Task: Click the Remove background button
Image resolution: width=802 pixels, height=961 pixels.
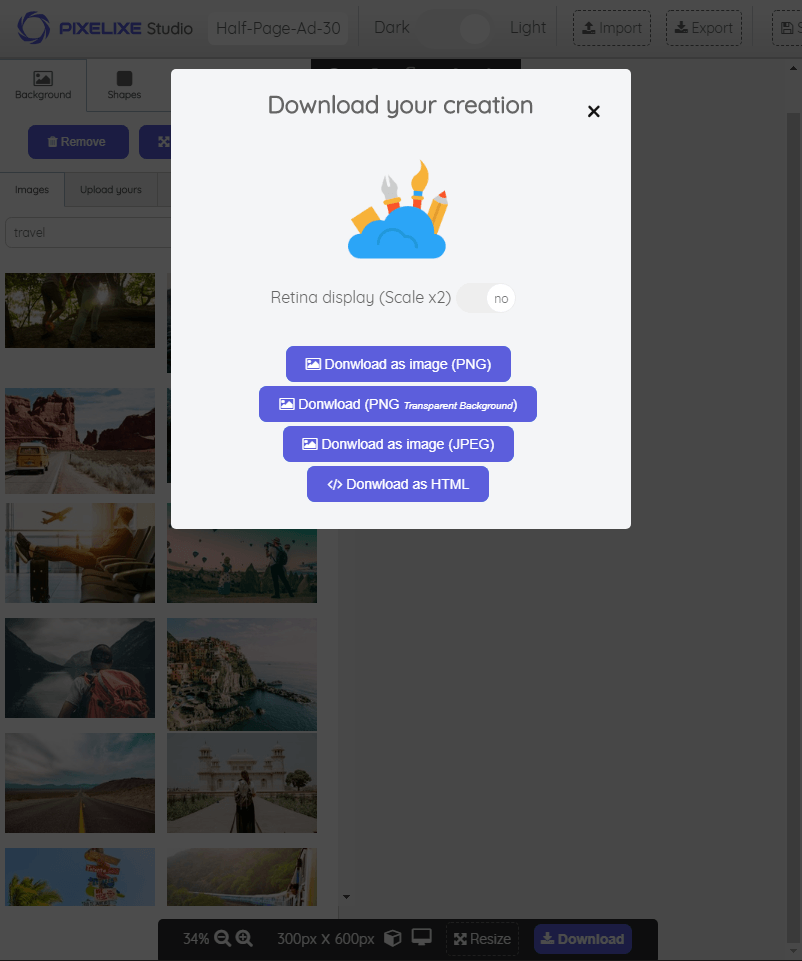Action: 78,142
